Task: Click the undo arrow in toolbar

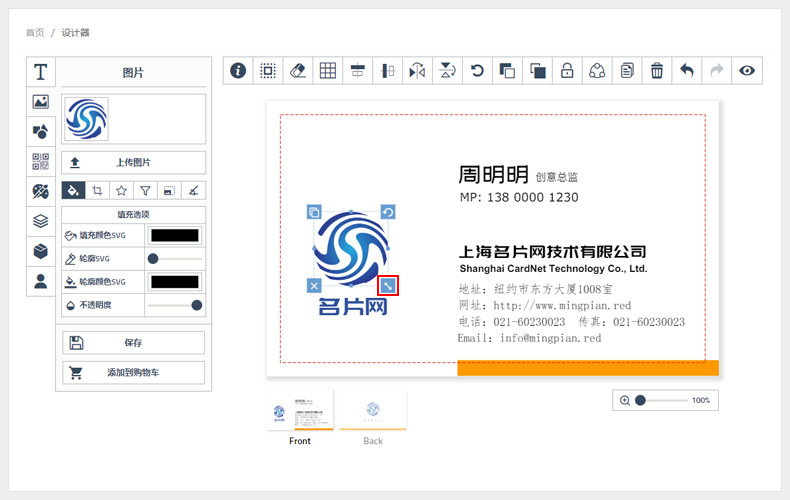Action: [x=687, y=71]
